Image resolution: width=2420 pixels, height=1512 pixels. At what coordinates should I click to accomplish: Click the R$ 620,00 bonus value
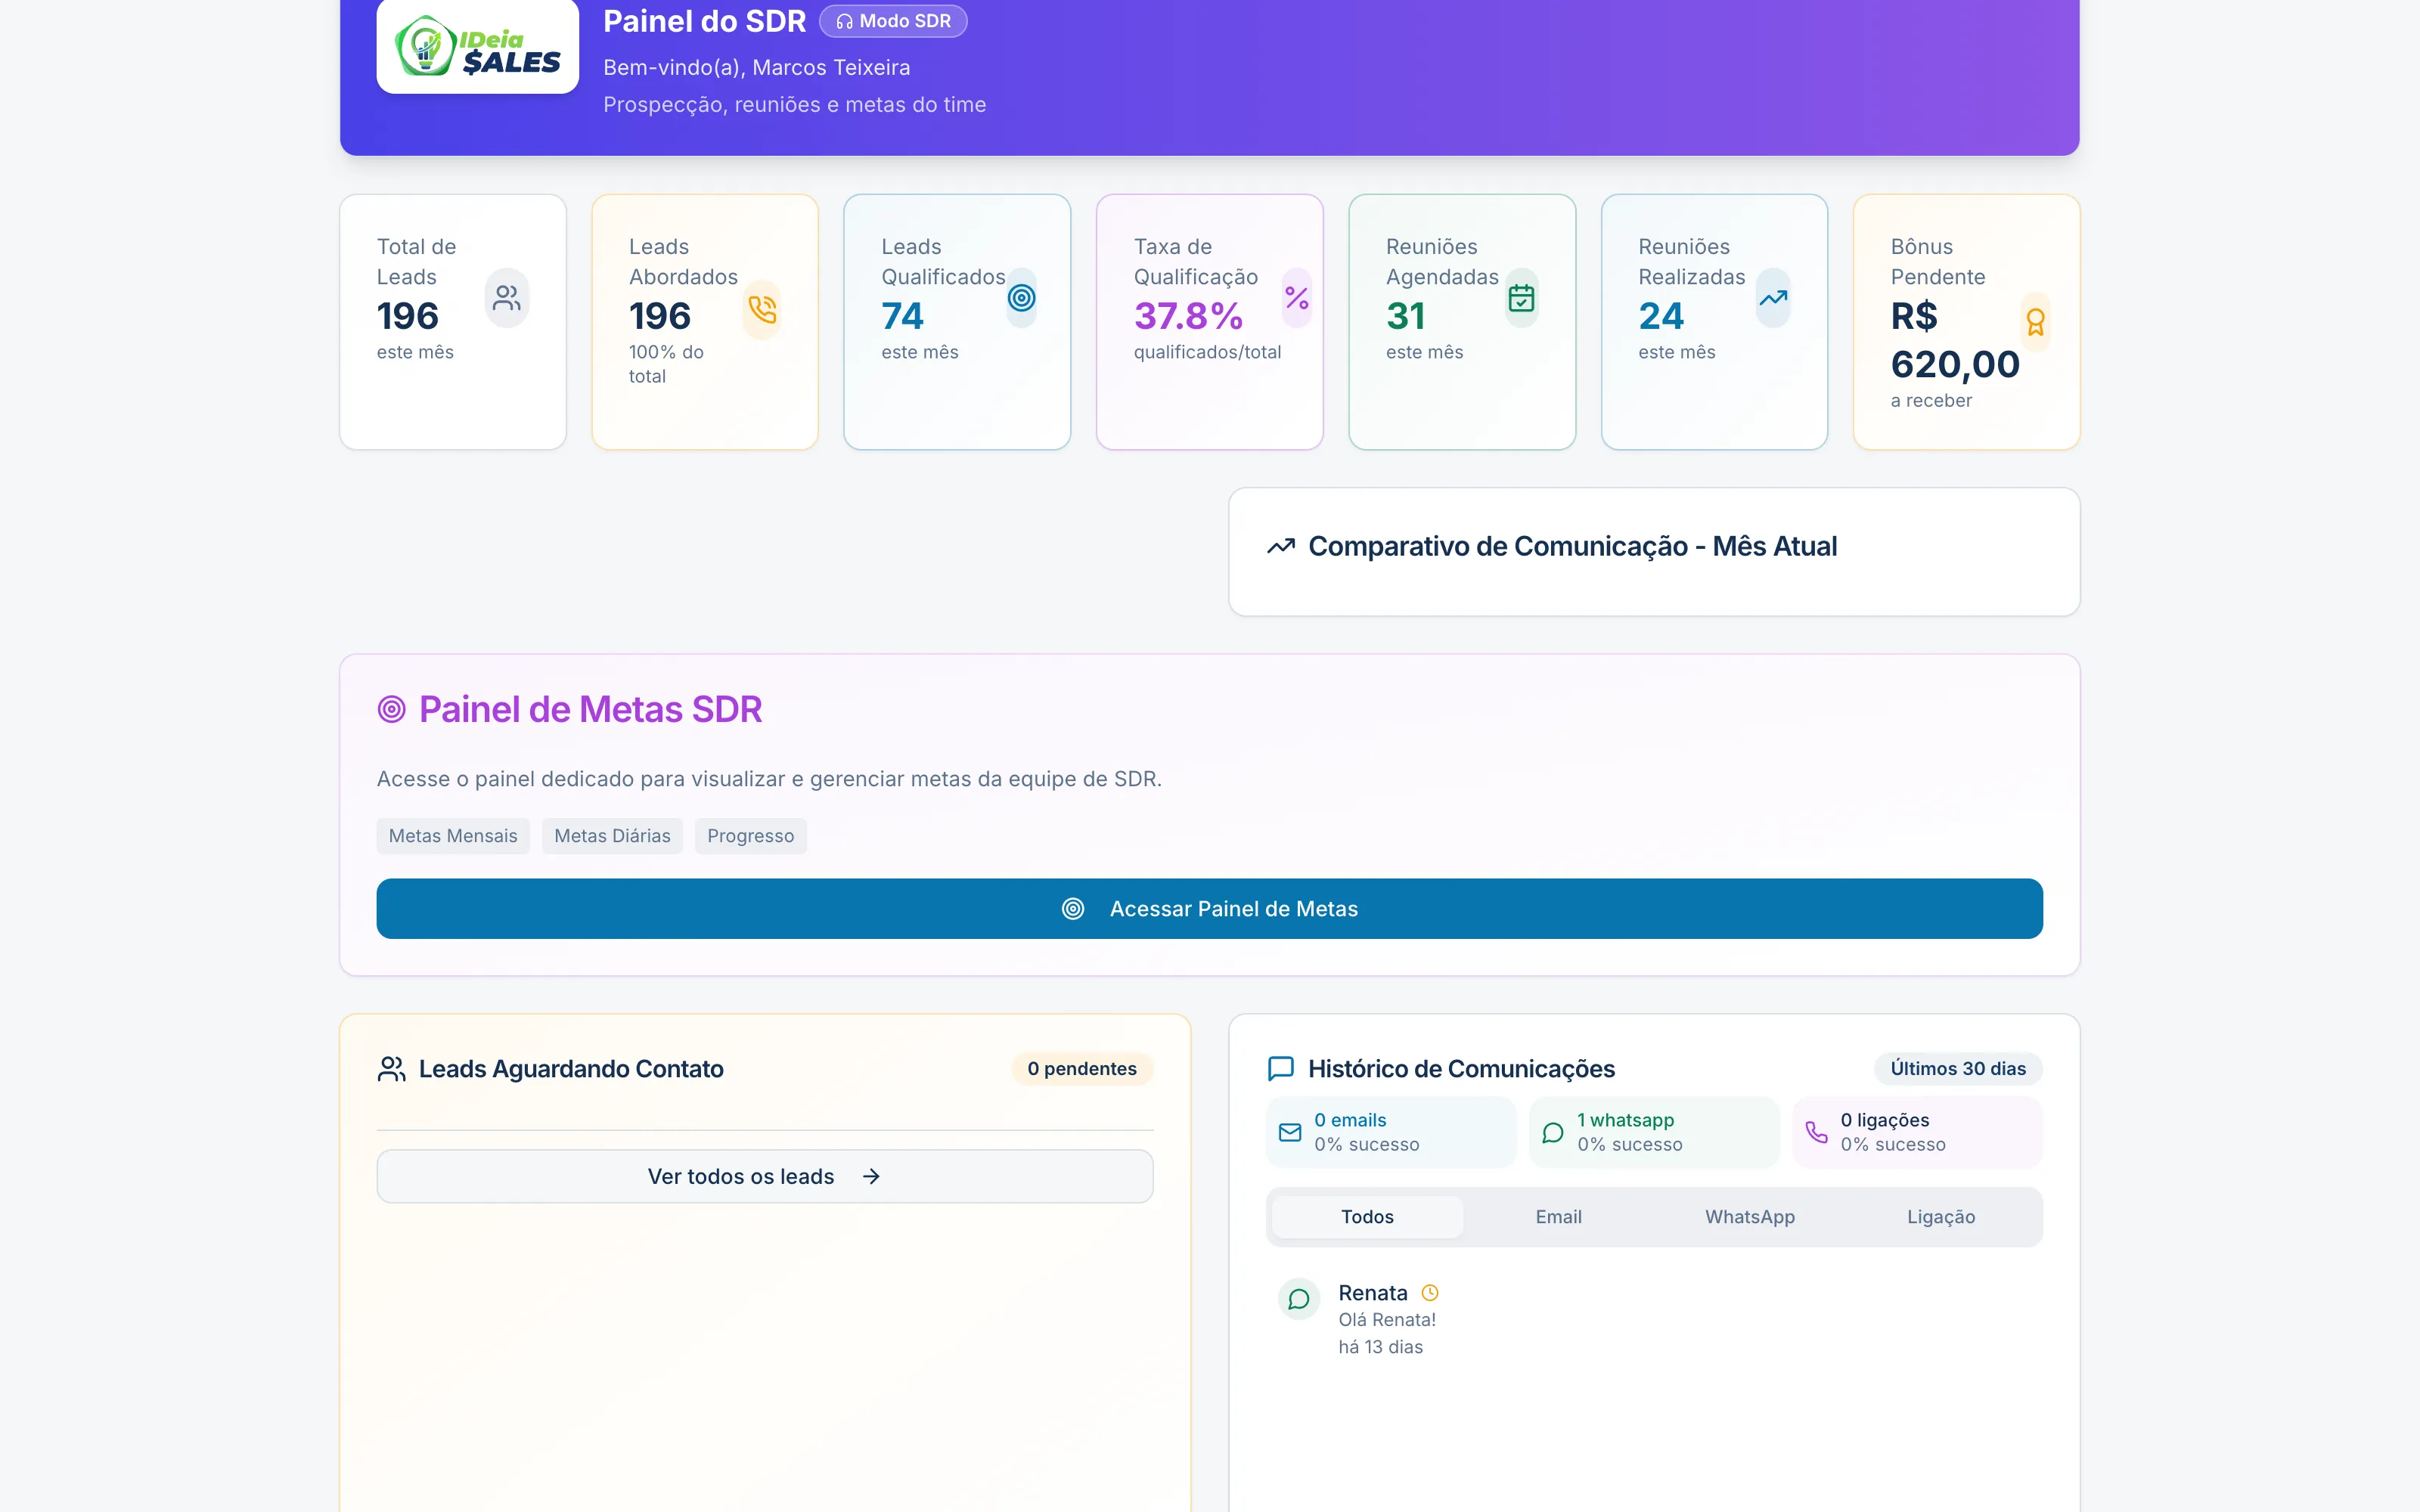[1954, 340]
